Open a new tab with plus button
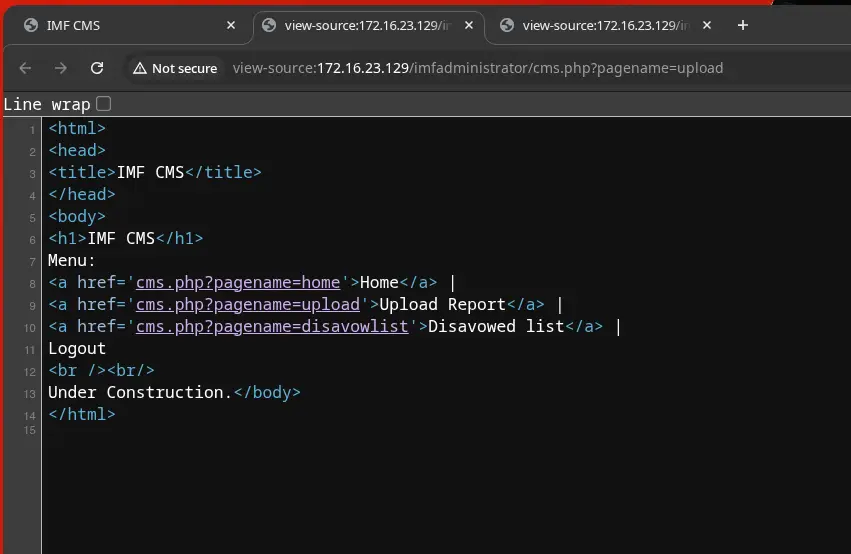 [742, 25]
